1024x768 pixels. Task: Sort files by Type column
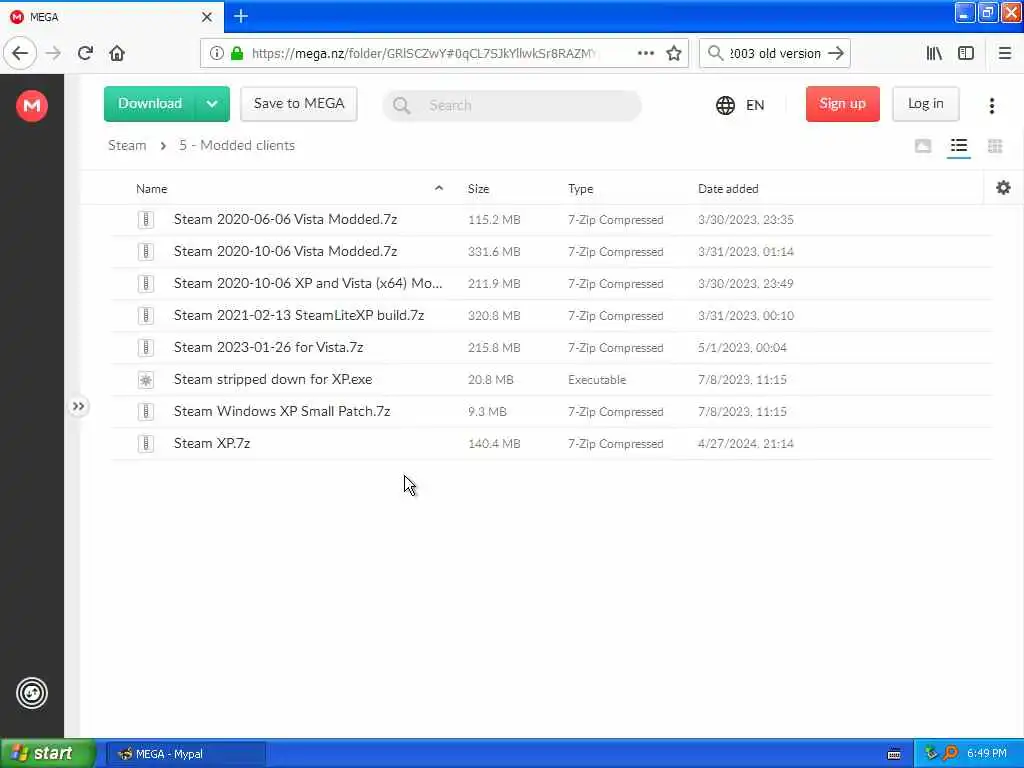click(x=580, y=189)
